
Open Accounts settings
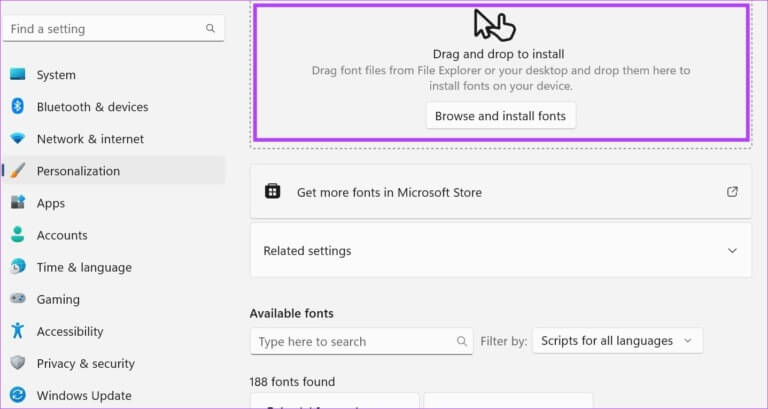(x=114, y=235)
